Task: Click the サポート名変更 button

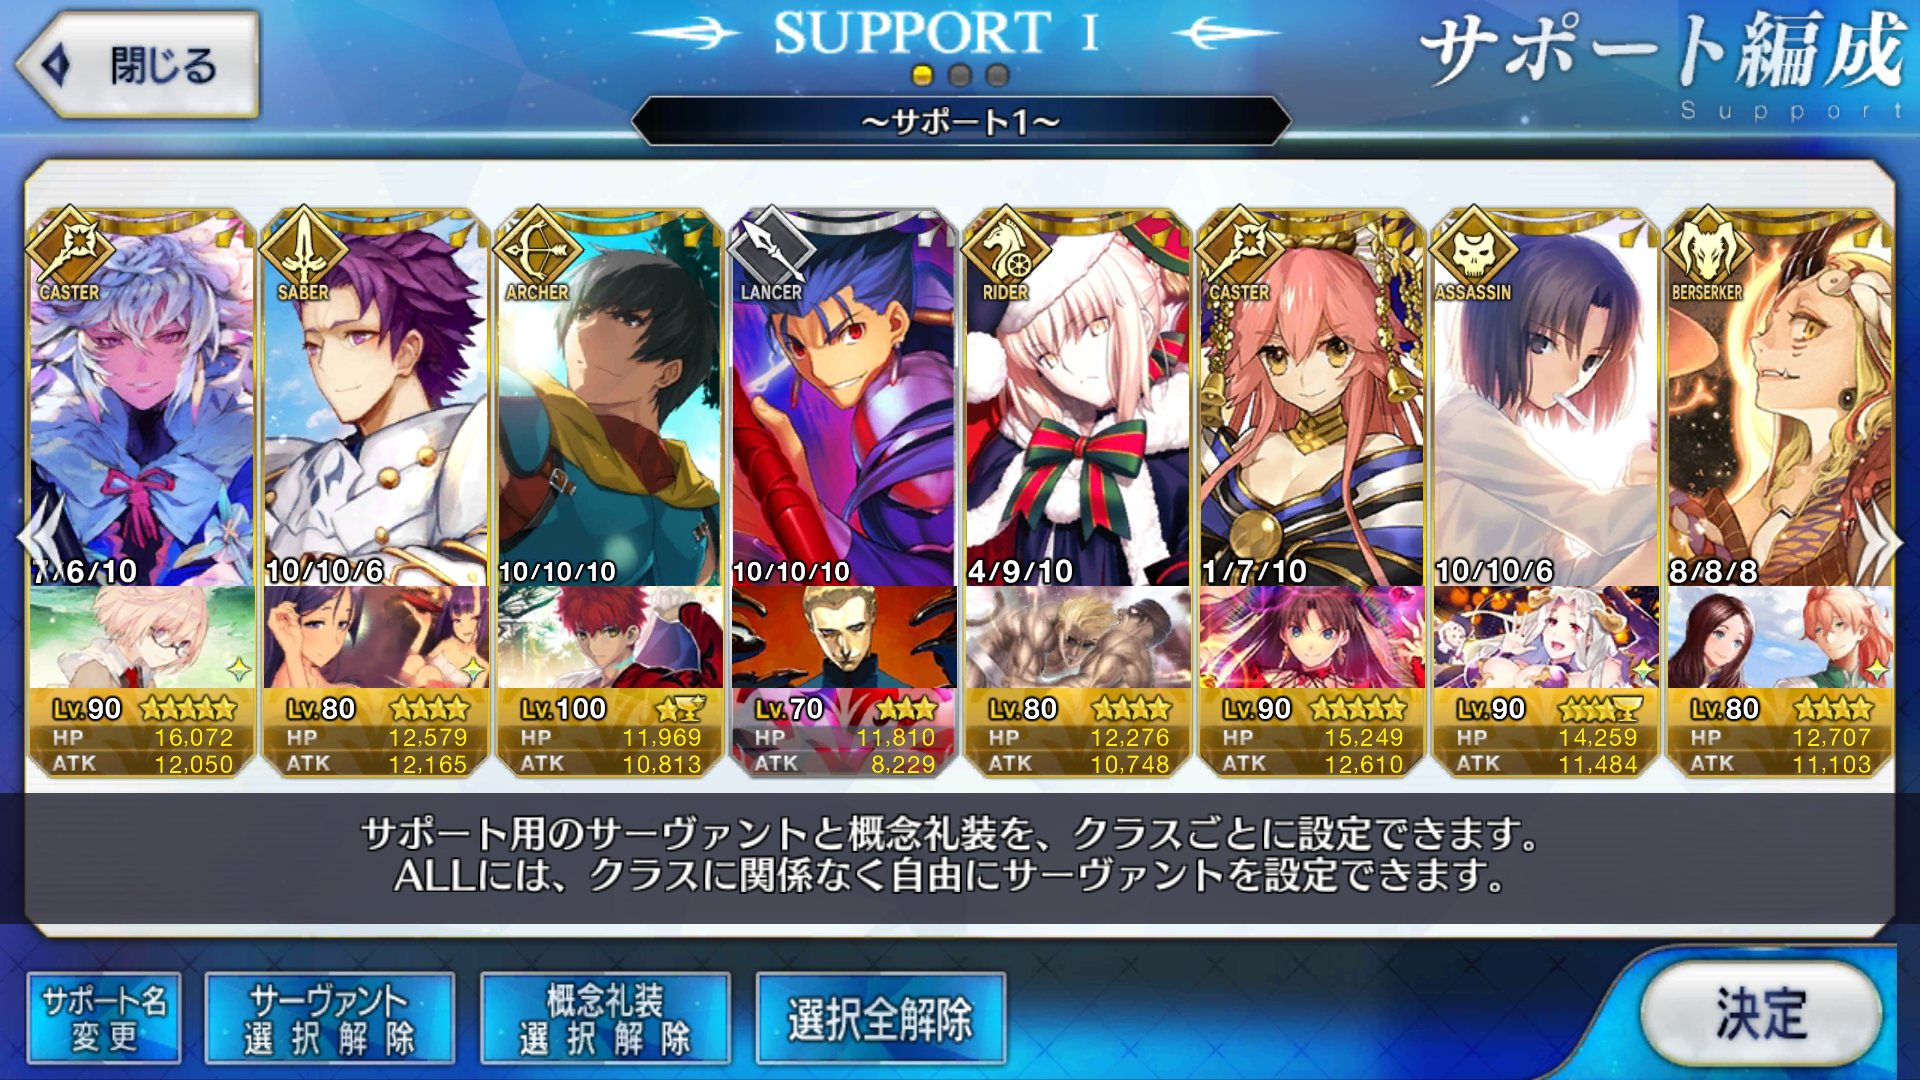Action: click(104, 1018)
